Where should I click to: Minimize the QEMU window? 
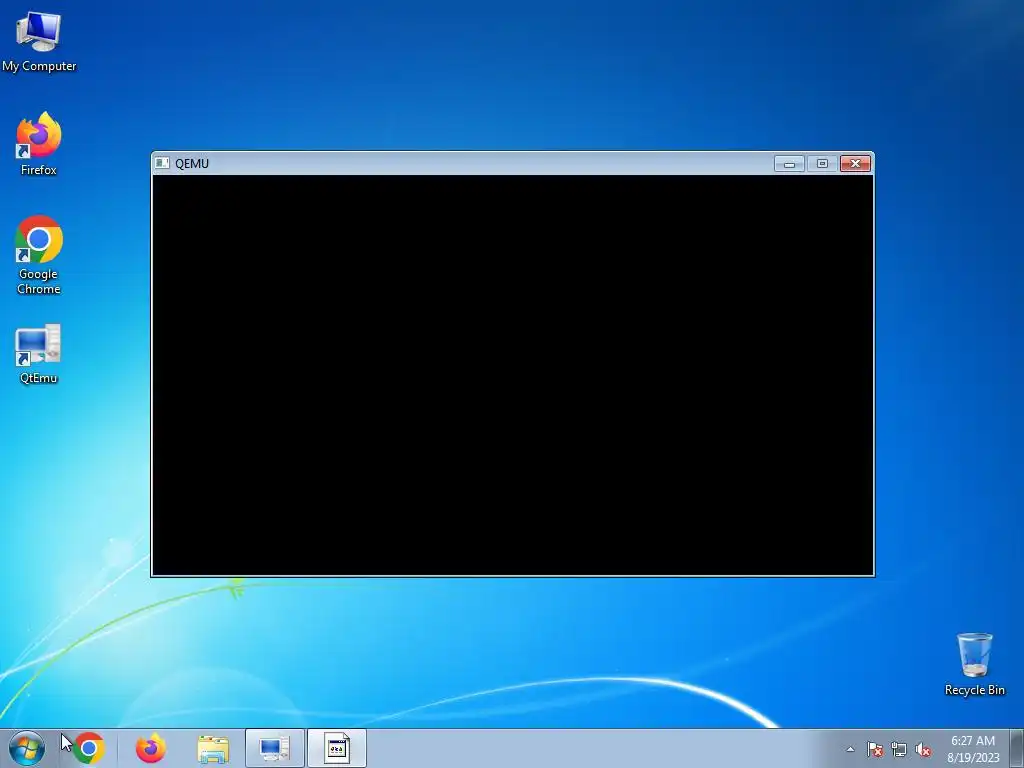point(789,163)
